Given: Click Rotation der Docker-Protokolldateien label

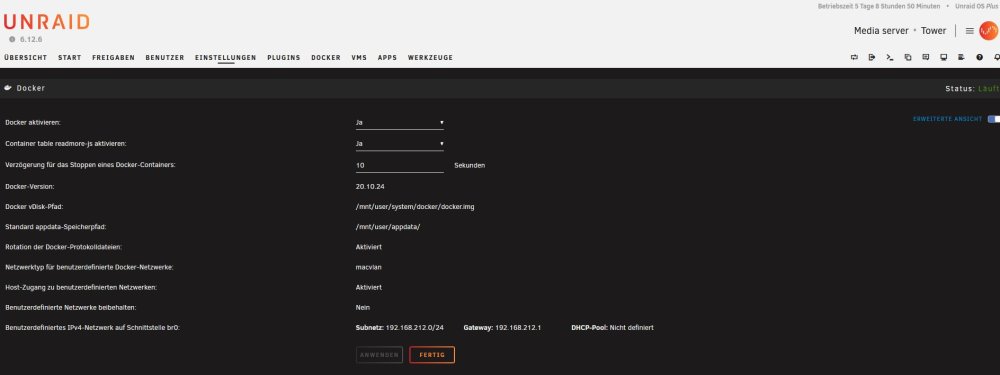Looking at the screenshot, I should pos(63,247).
